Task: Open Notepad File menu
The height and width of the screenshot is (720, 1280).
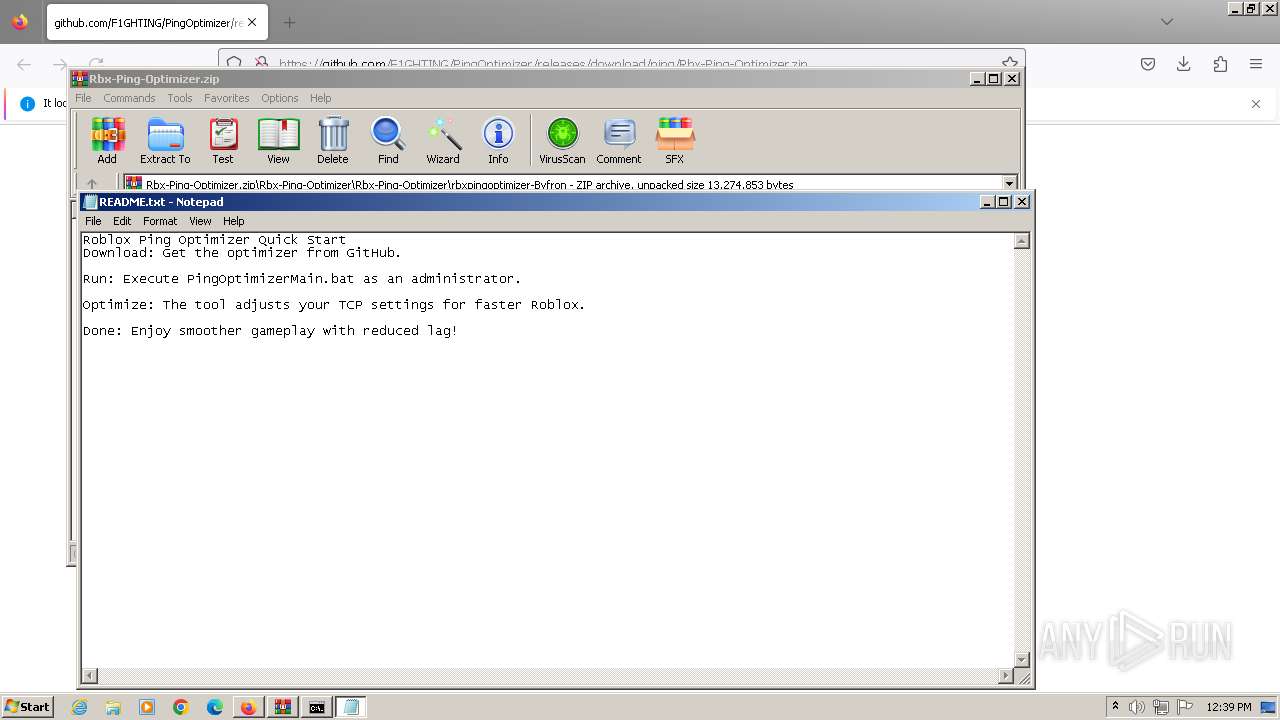Action: [93, 221]
